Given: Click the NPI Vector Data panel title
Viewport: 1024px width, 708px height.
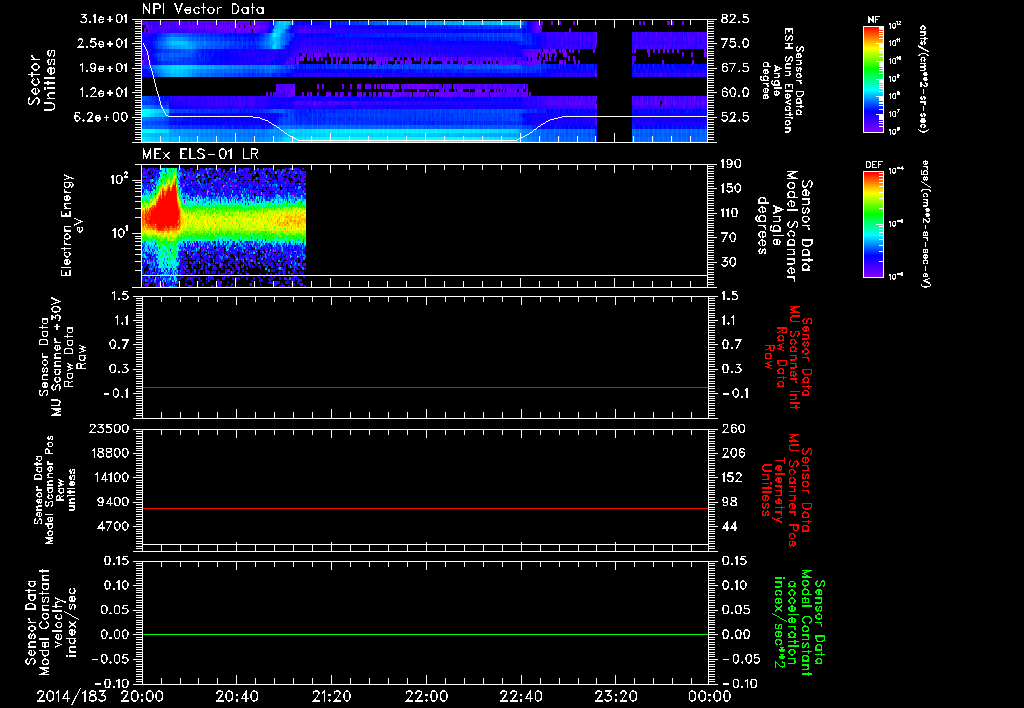Looking at the screenshot, I should (203, 9).
